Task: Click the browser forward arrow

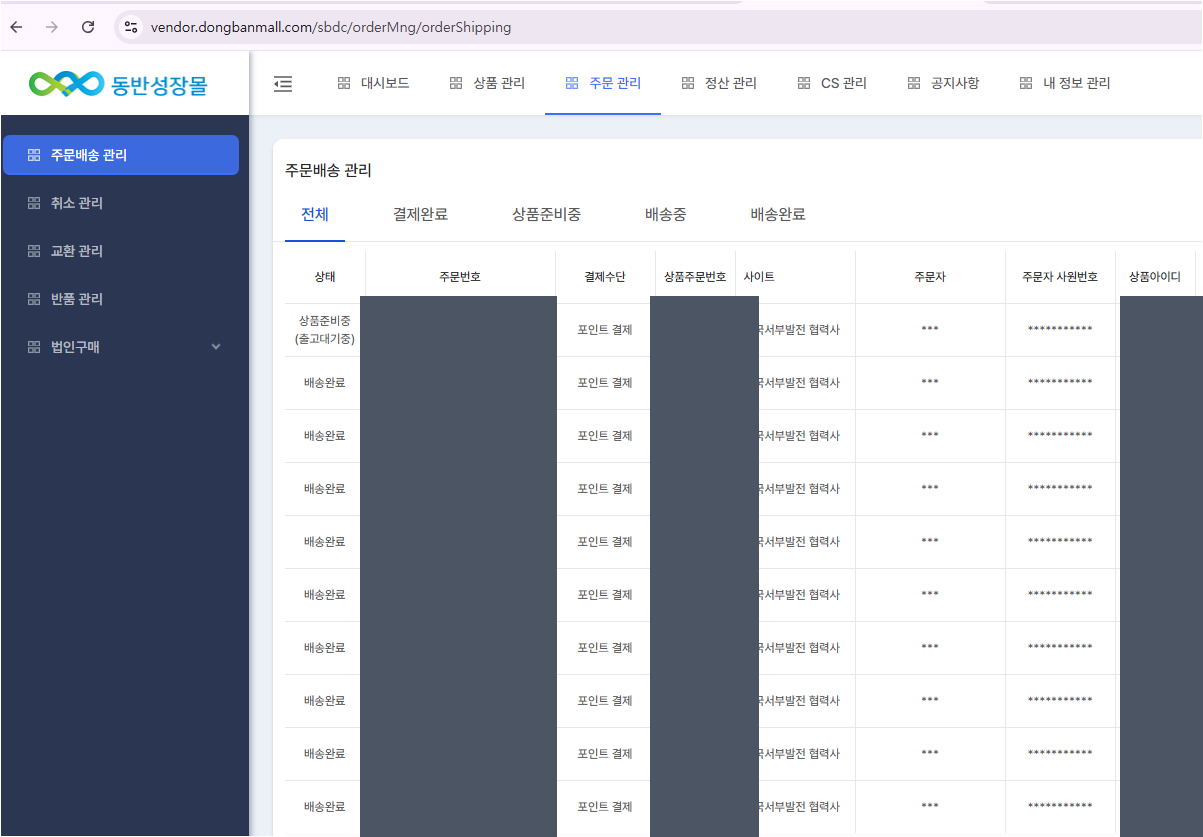Action: [x=52, y=27]
